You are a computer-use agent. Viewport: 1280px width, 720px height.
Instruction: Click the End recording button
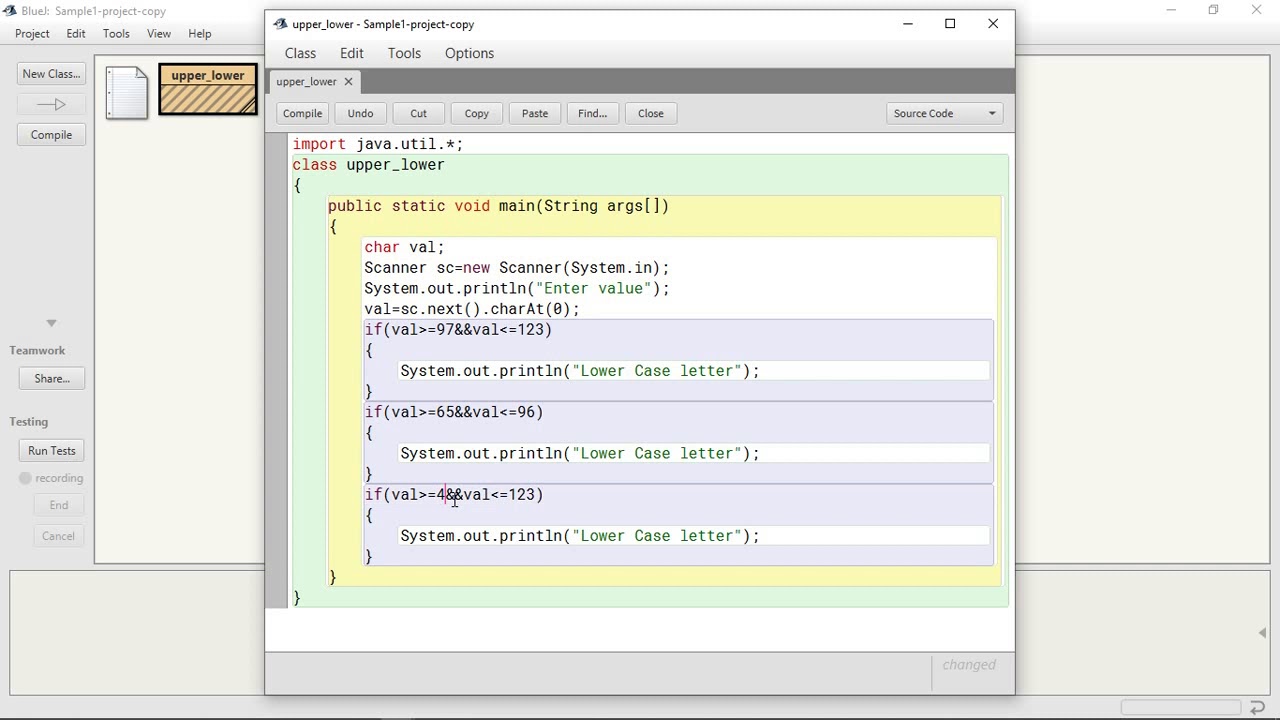[58, 505]
